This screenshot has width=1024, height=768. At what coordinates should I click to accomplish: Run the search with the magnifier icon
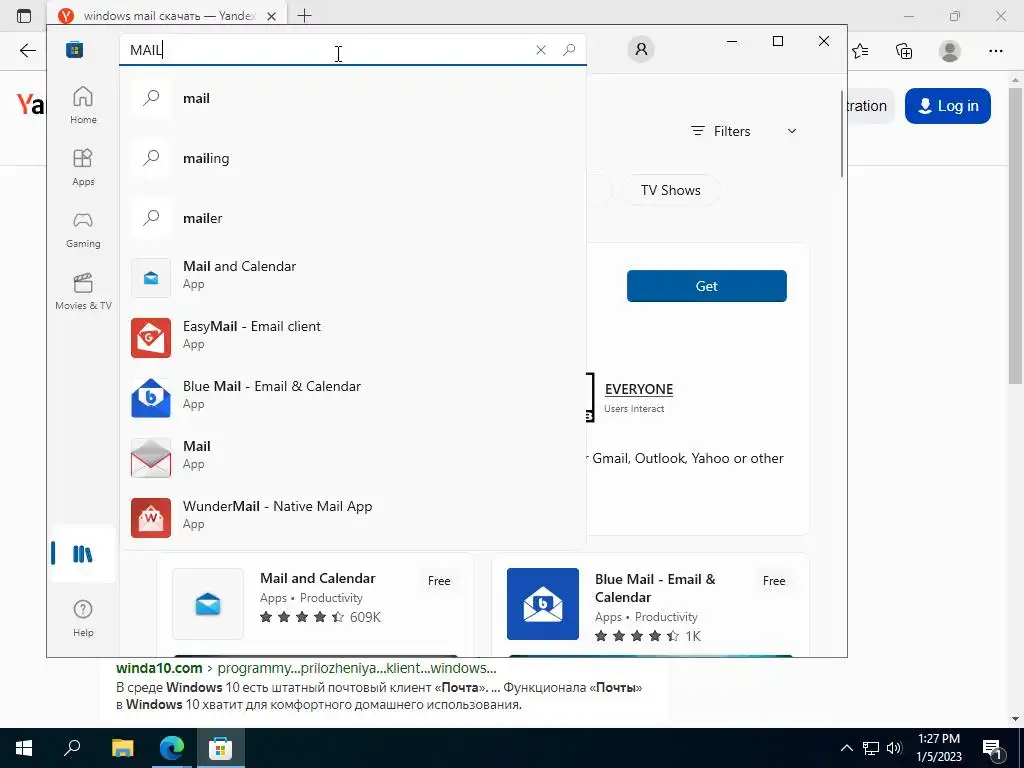[569, 50]
